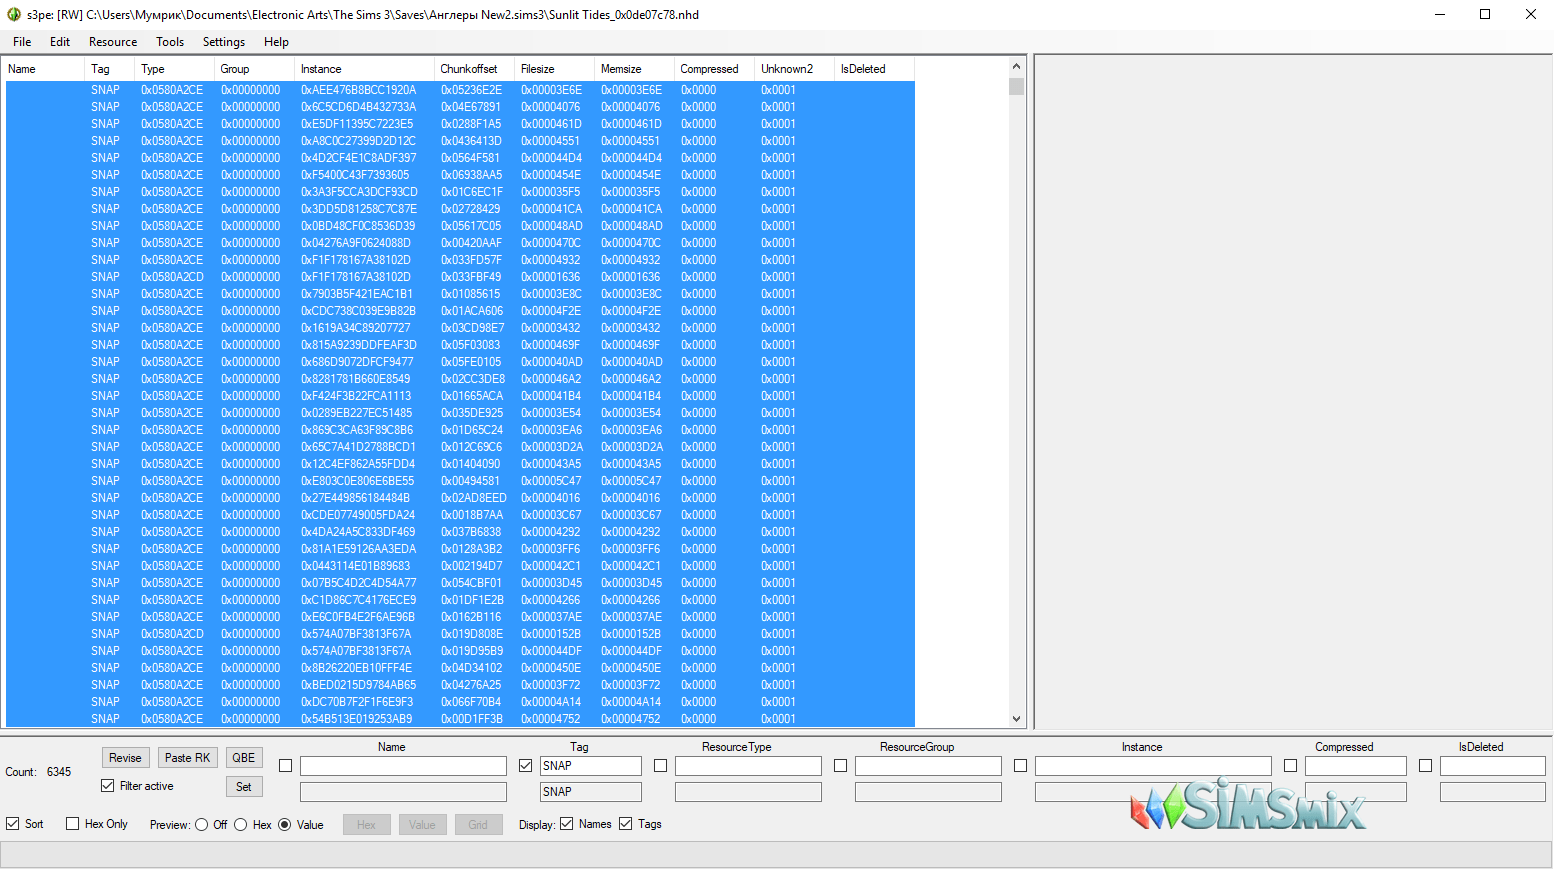The image size is (1554, 869).
Task: Click the Name filter input field
Action: click(403, 766)
